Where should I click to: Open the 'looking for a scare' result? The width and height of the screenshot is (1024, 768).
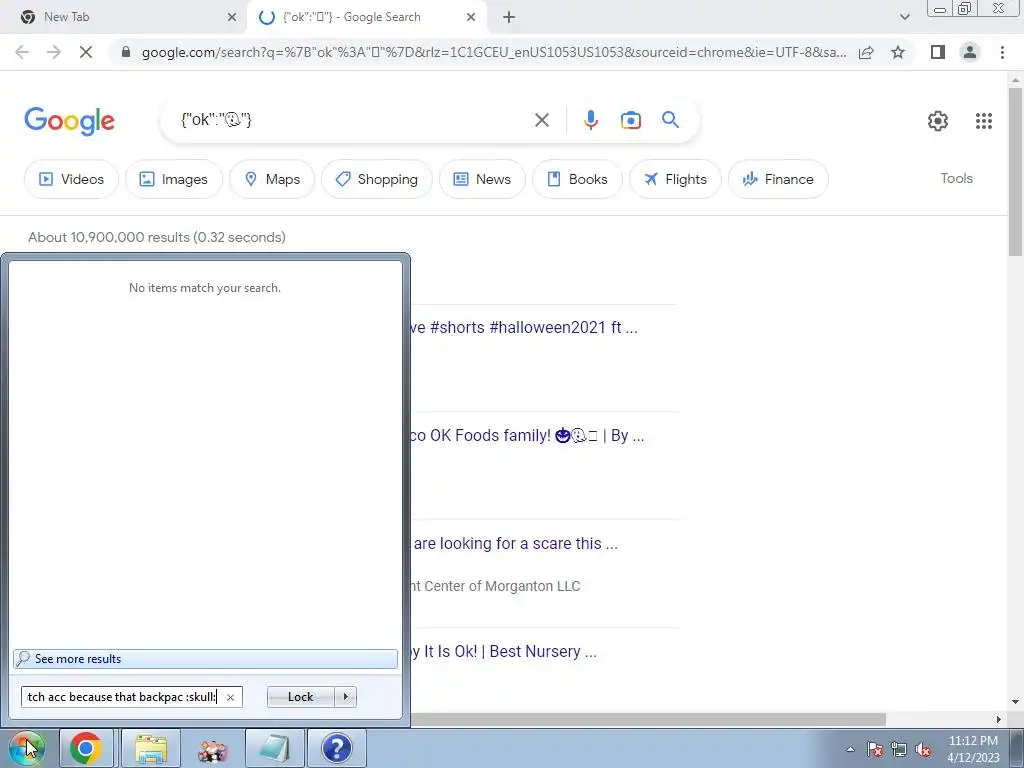[x=515, y=543]
